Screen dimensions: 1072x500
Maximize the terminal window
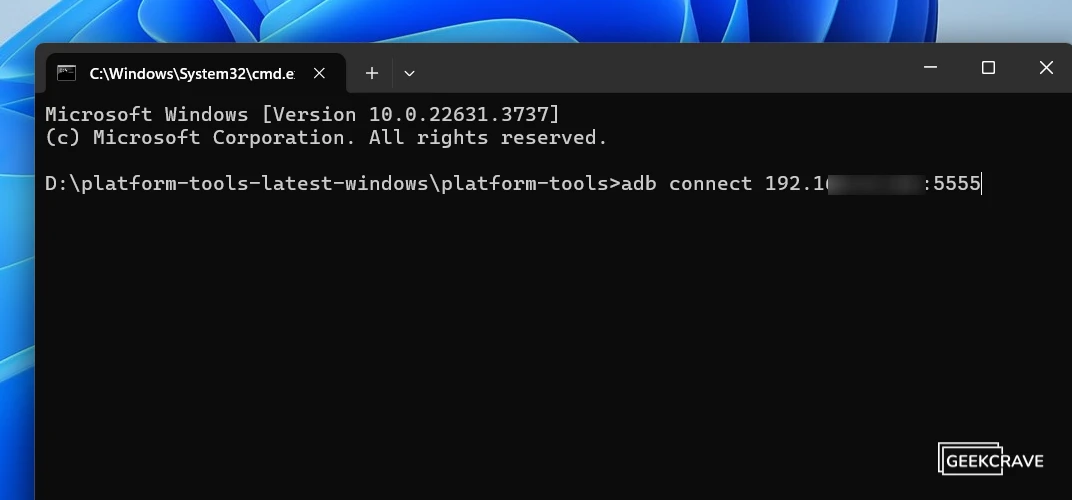988,68
